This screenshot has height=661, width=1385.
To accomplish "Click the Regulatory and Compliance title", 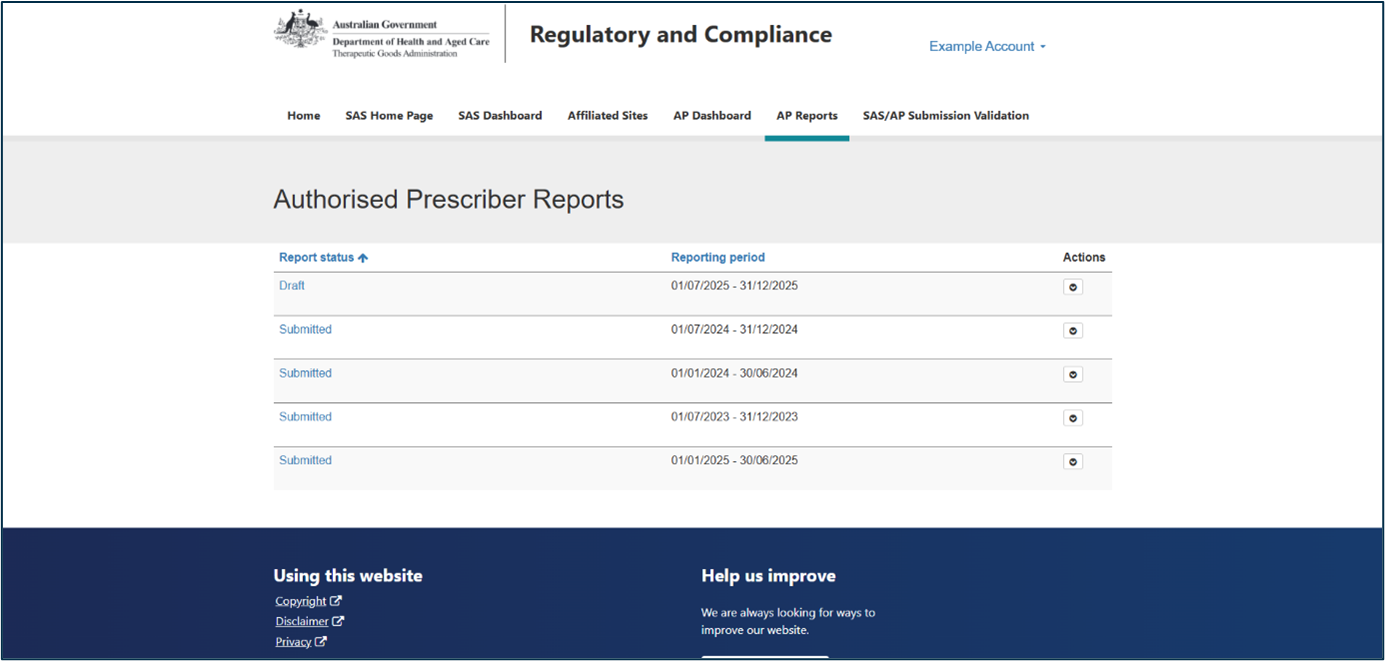I will tap(680, 34).
